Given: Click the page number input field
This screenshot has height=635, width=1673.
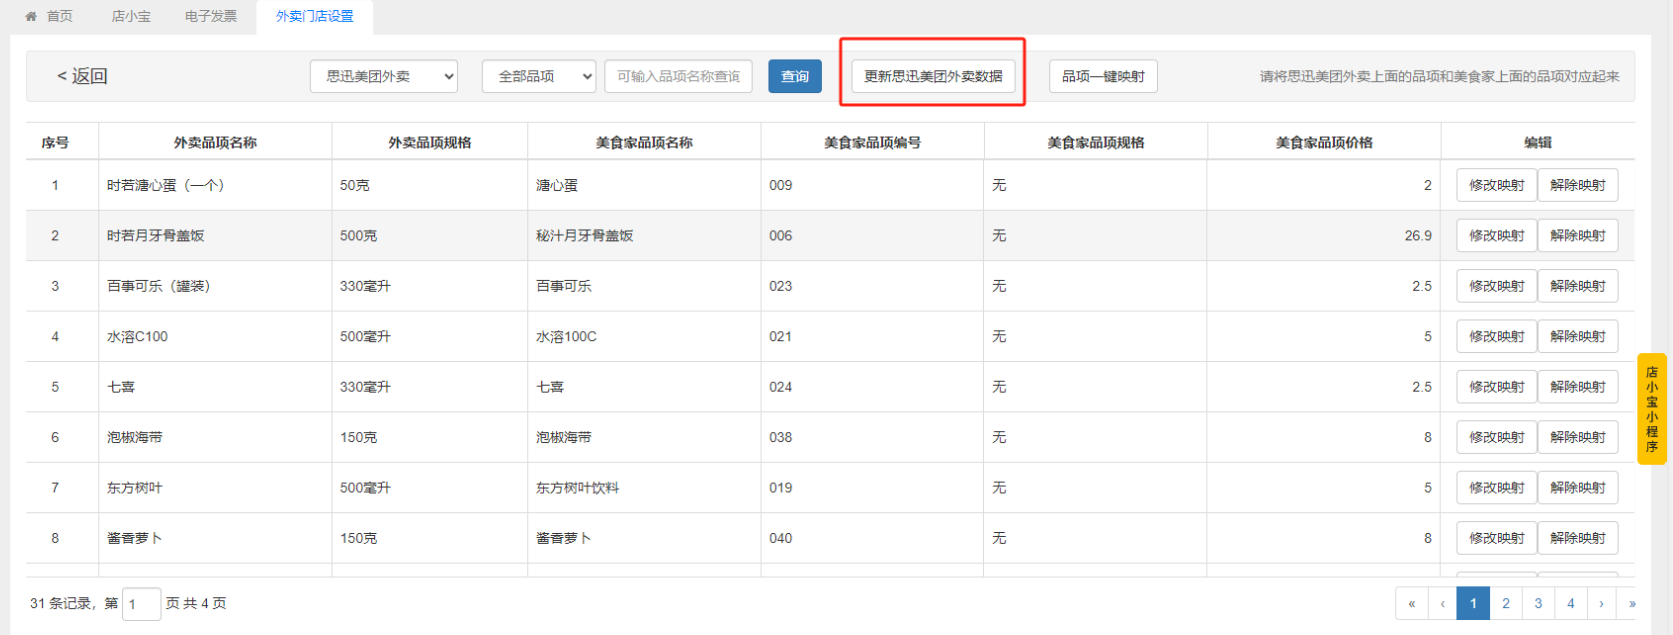Looking at the screenshot, I should tap(141, 604).
